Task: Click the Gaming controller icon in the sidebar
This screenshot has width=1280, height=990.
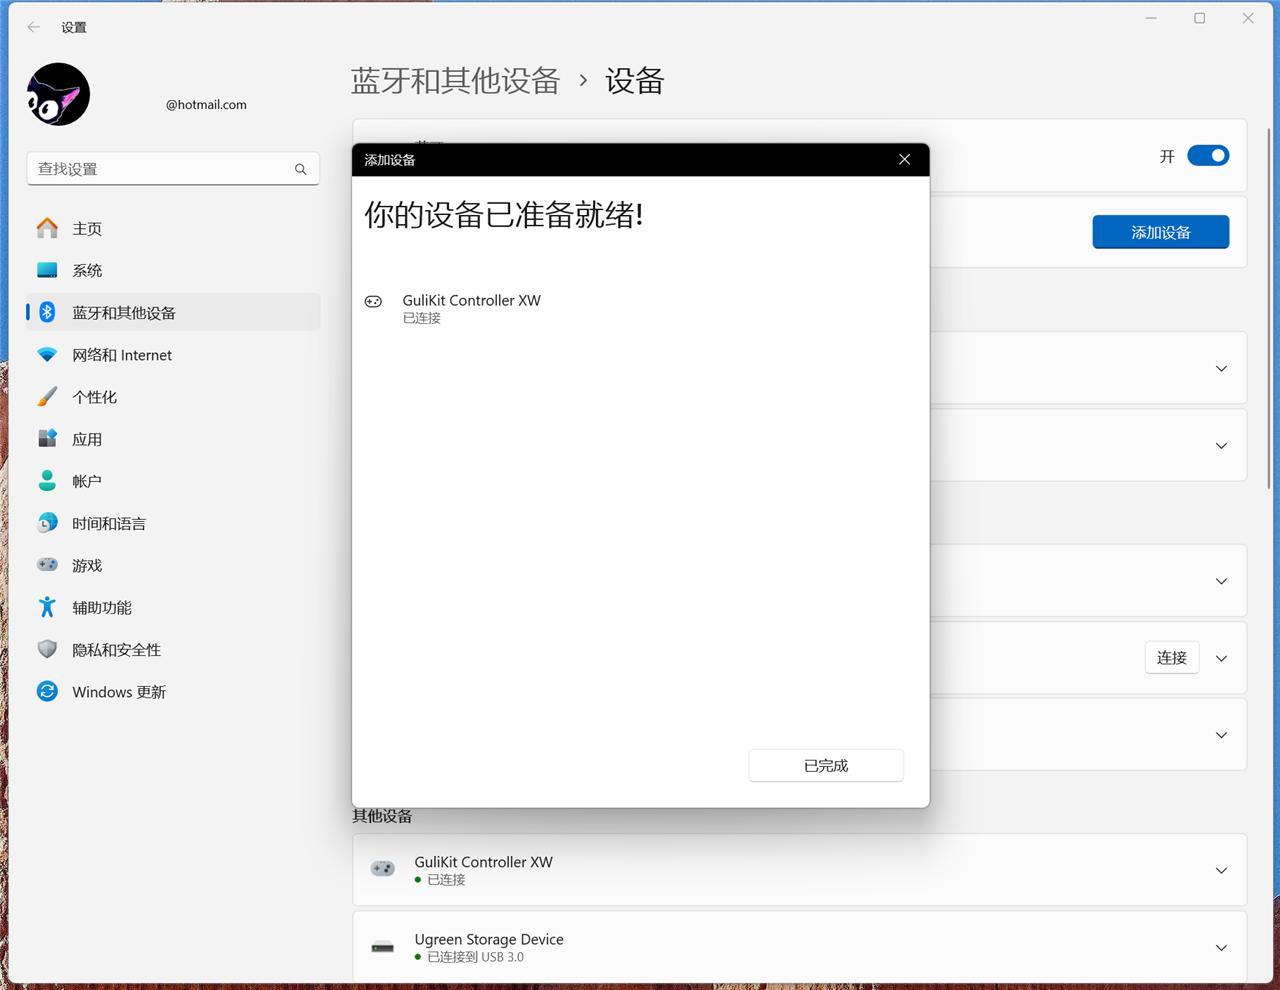Action: [x=47, y=565]
